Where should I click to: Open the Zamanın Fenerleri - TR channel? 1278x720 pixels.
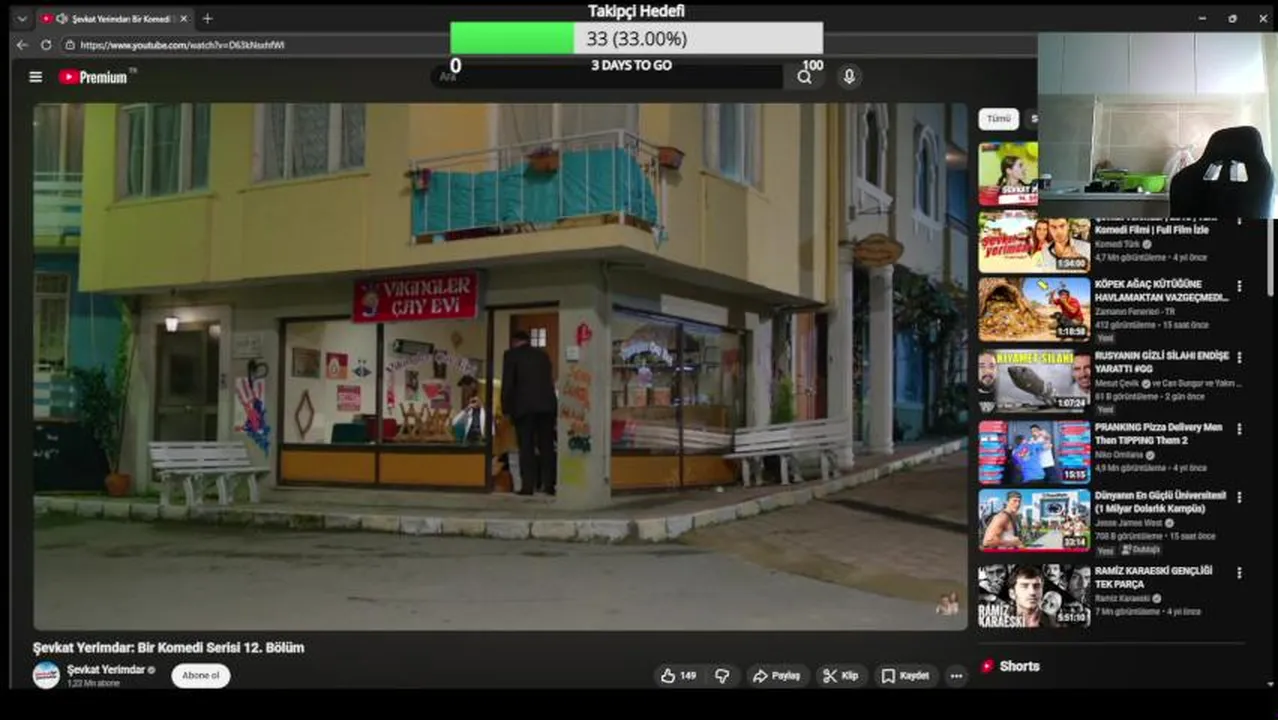point(1135,312)
